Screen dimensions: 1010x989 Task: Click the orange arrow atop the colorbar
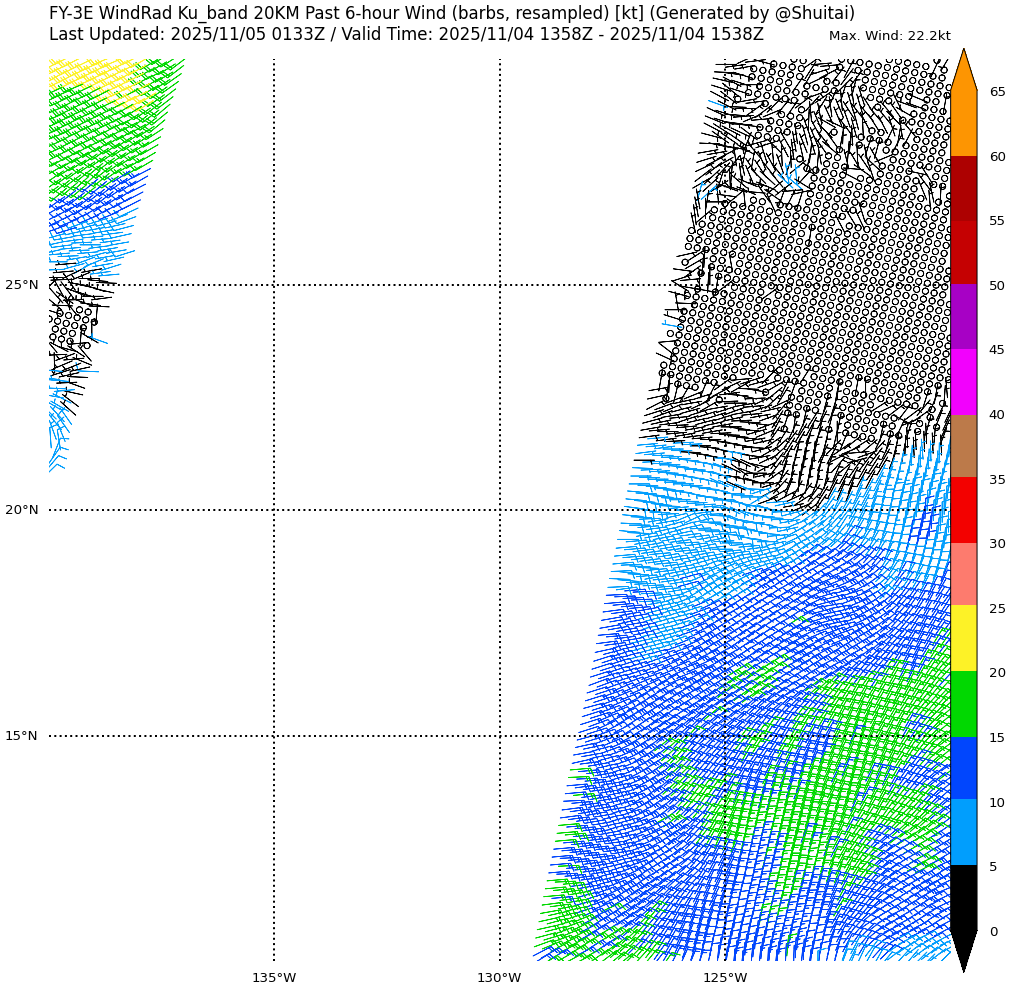(x=963, y=72)
